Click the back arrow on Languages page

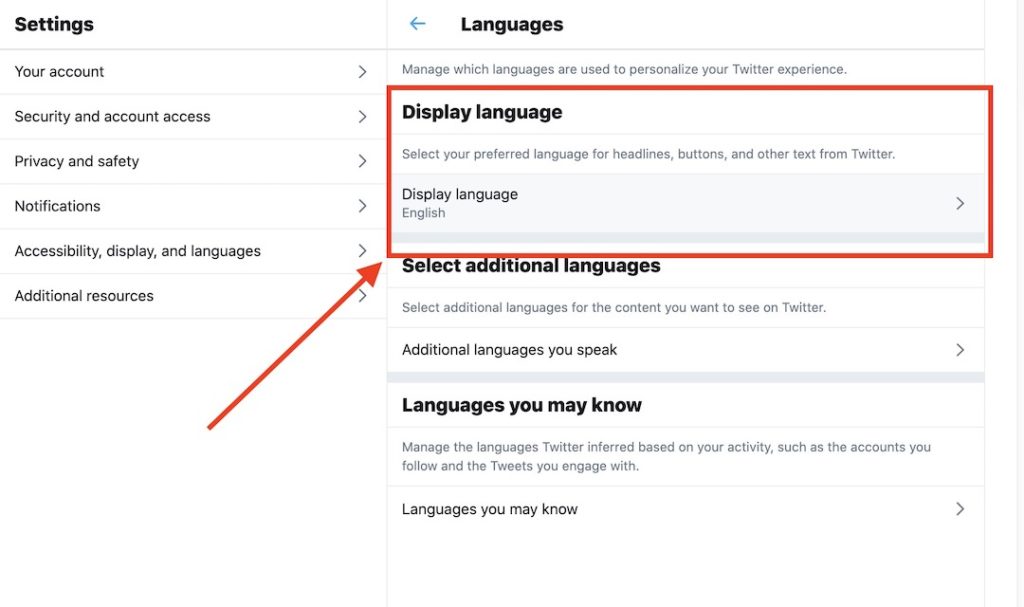pyautogui.click(x=417, y=23)
